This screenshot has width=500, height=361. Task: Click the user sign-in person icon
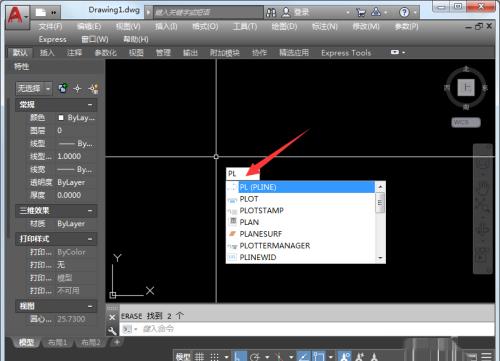[x=286, y=12]
